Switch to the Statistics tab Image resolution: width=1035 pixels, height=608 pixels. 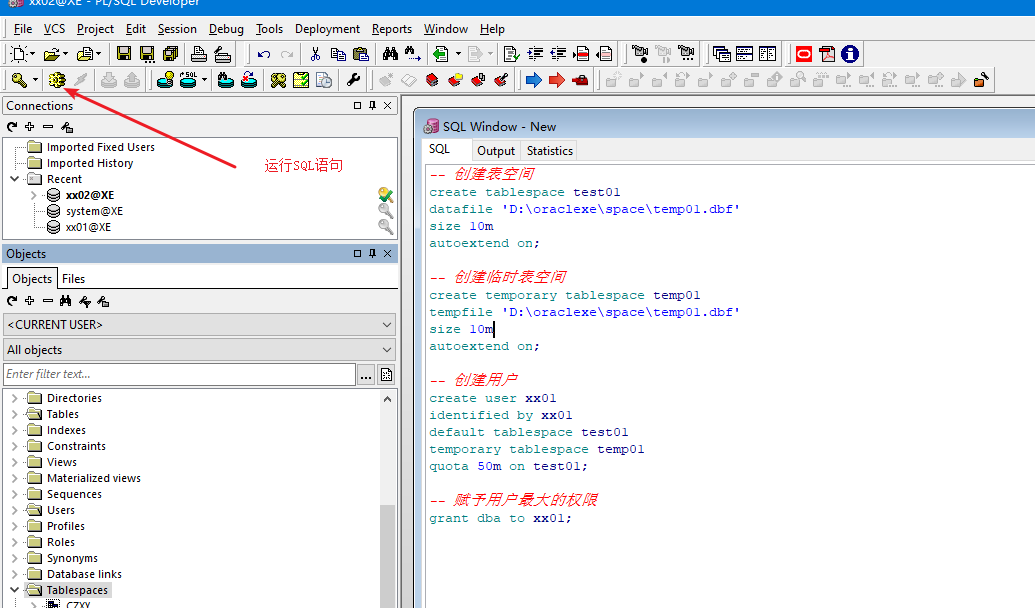click(549, 151)
